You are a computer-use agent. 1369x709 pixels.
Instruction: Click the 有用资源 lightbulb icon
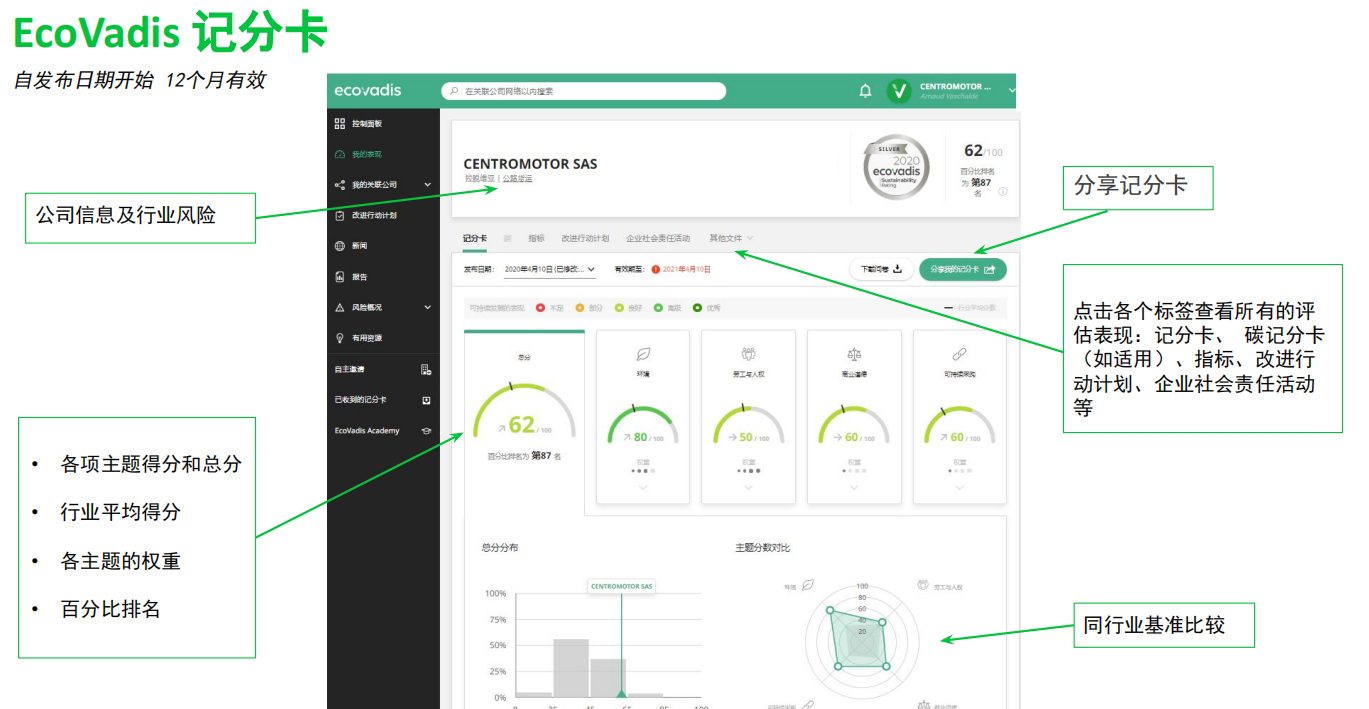[340, 337]
